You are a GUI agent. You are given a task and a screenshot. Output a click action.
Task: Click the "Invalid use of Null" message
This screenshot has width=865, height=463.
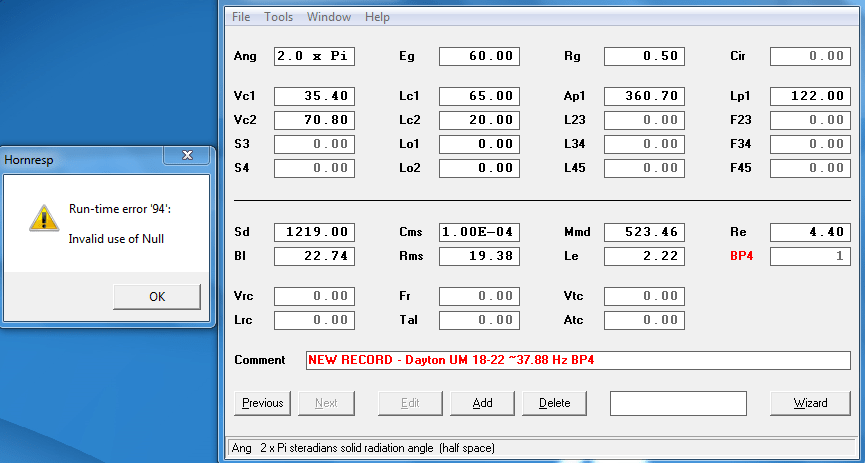click(116, 239)
